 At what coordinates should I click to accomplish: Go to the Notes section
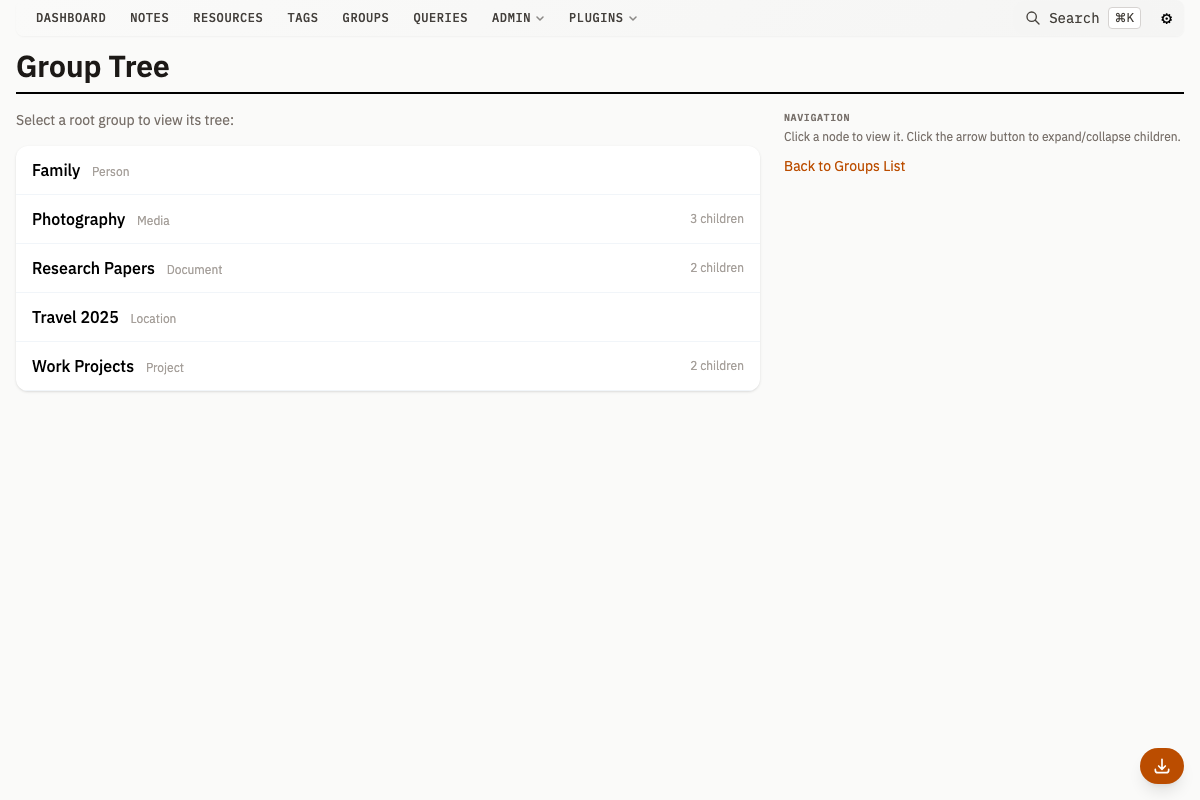coord(149,18)
